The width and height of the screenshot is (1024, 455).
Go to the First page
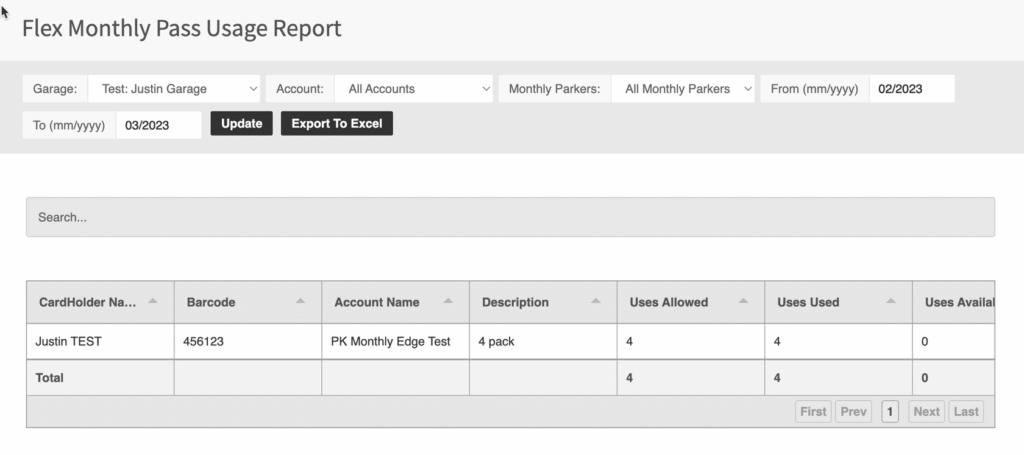813,411
